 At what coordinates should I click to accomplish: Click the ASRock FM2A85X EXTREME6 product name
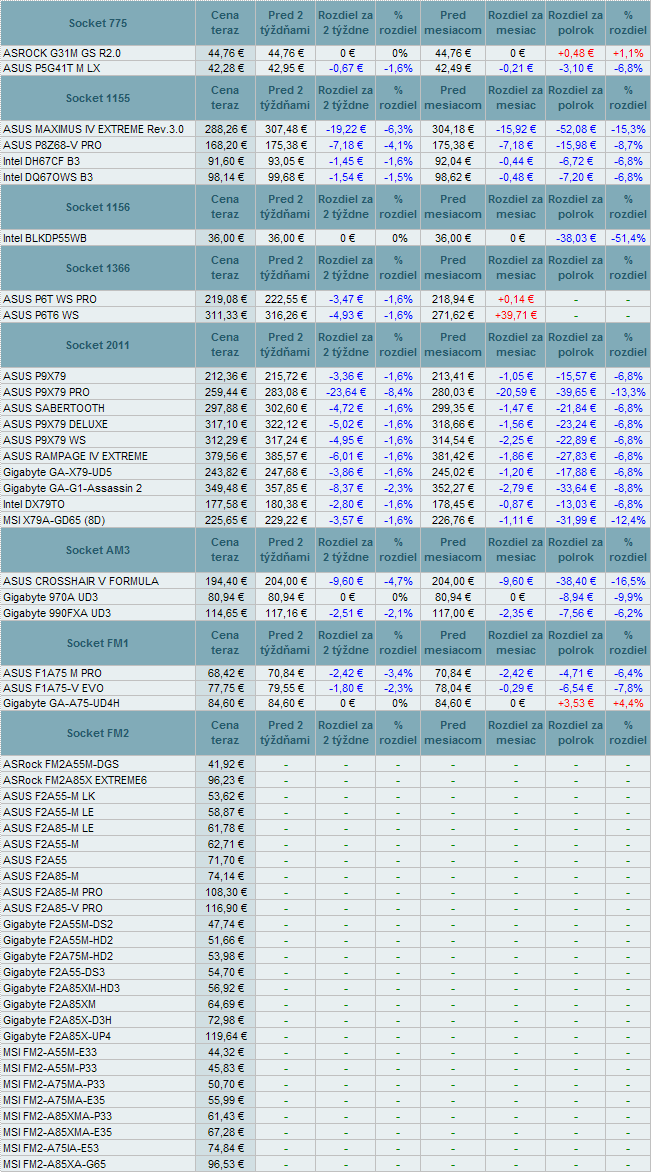(75, 780)
